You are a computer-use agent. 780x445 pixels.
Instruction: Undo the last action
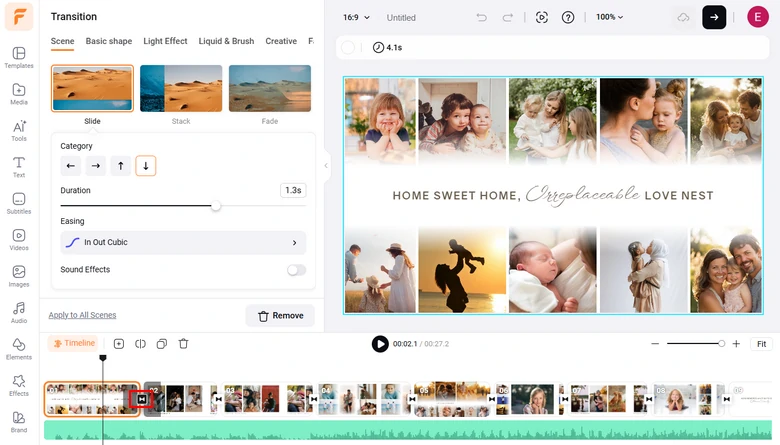(x=482, y=17)
